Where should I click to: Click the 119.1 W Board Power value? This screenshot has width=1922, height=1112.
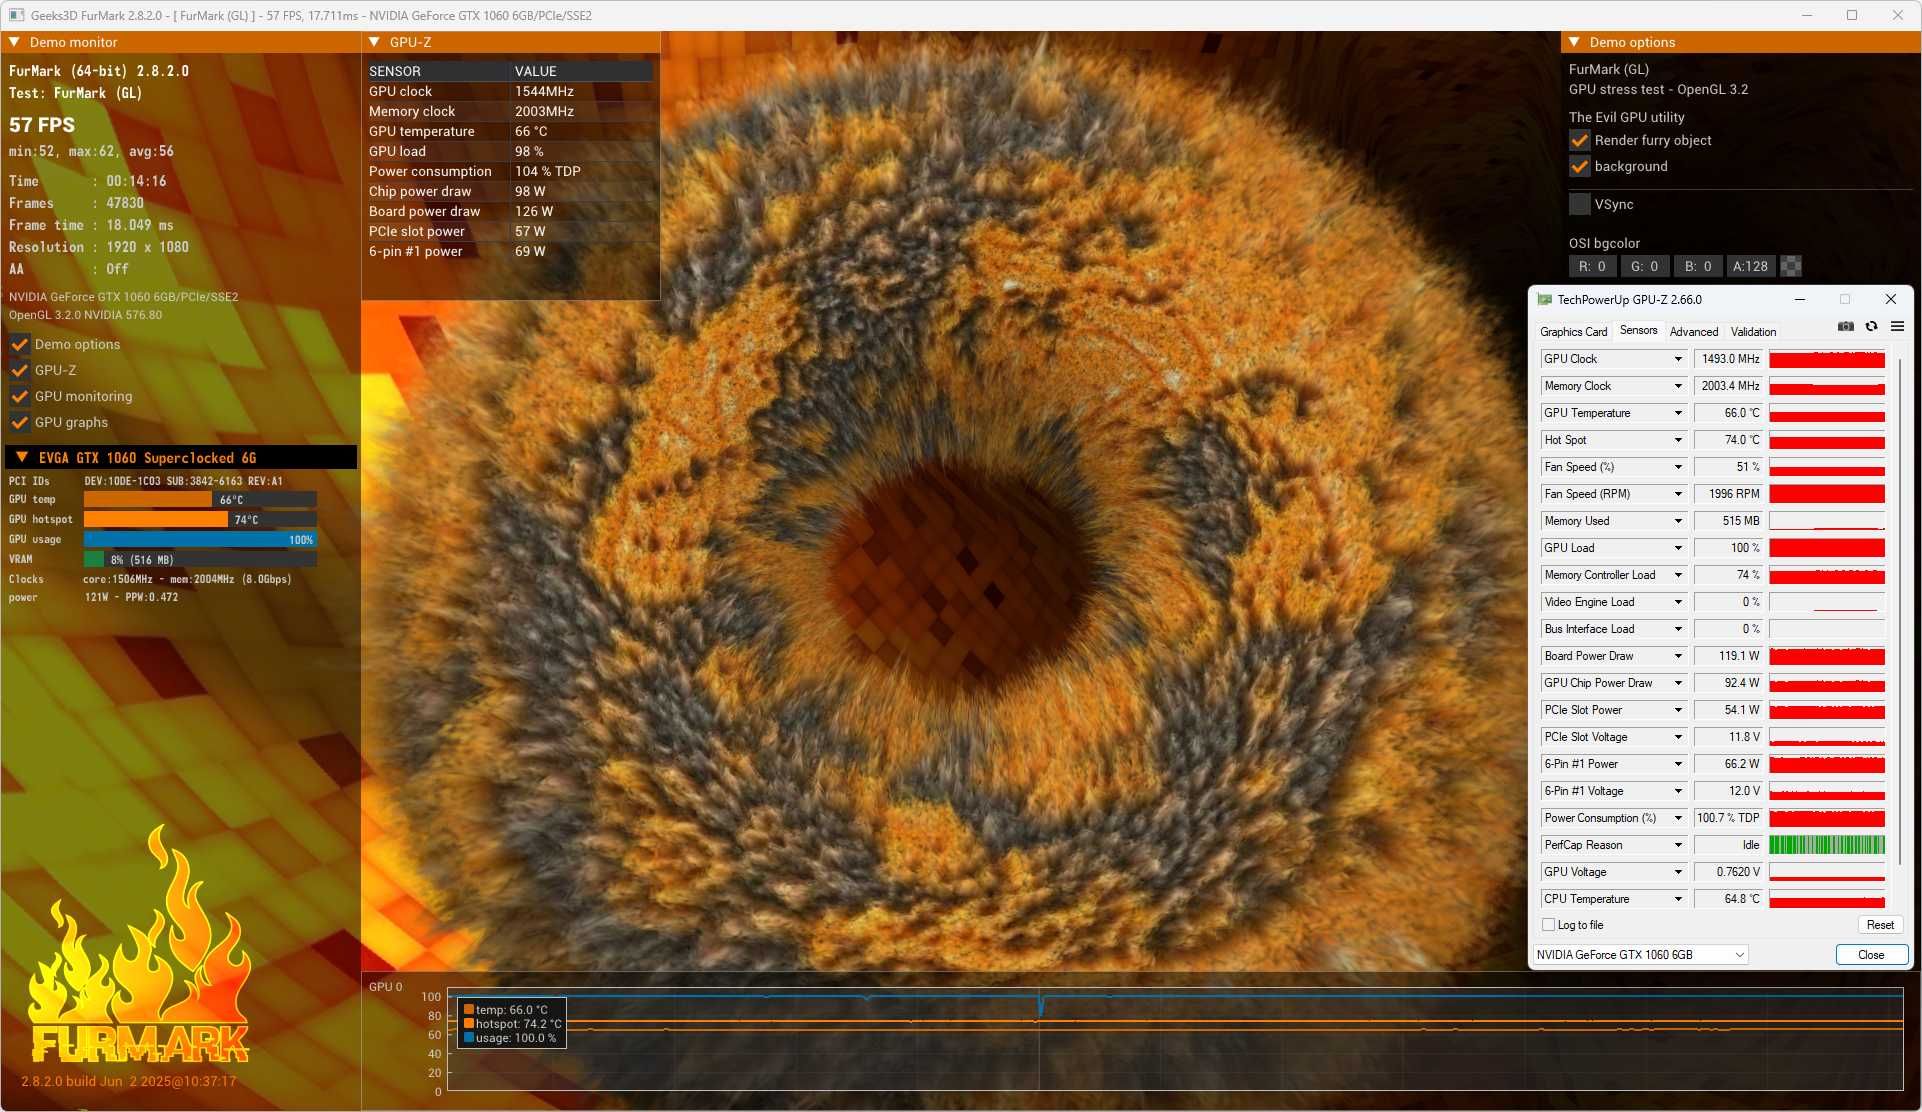coord(1728,656)
